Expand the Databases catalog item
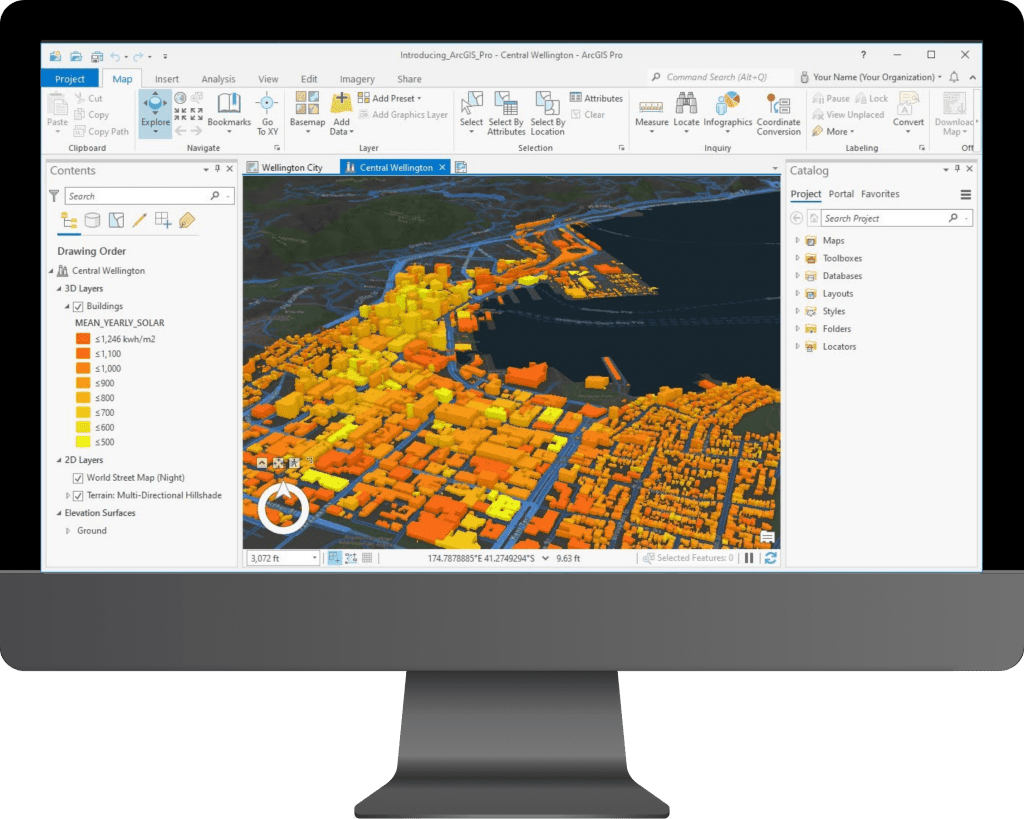The width and height of the screenshot is (1024, 819). 797,276
